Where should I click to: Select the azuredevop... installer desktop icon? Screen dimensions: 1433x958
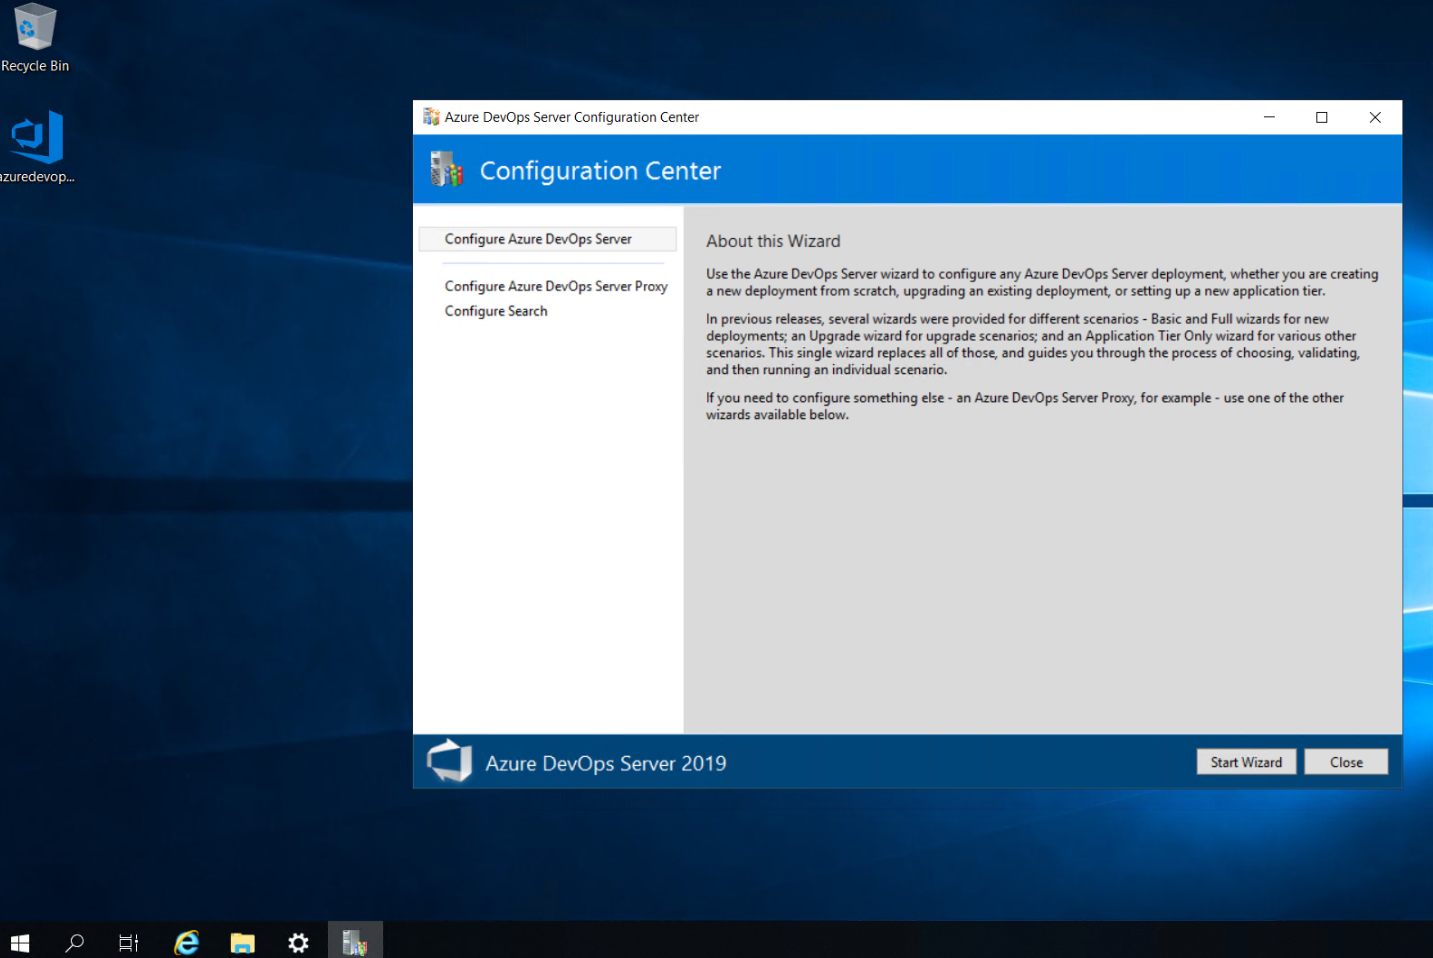coord(37,147)
